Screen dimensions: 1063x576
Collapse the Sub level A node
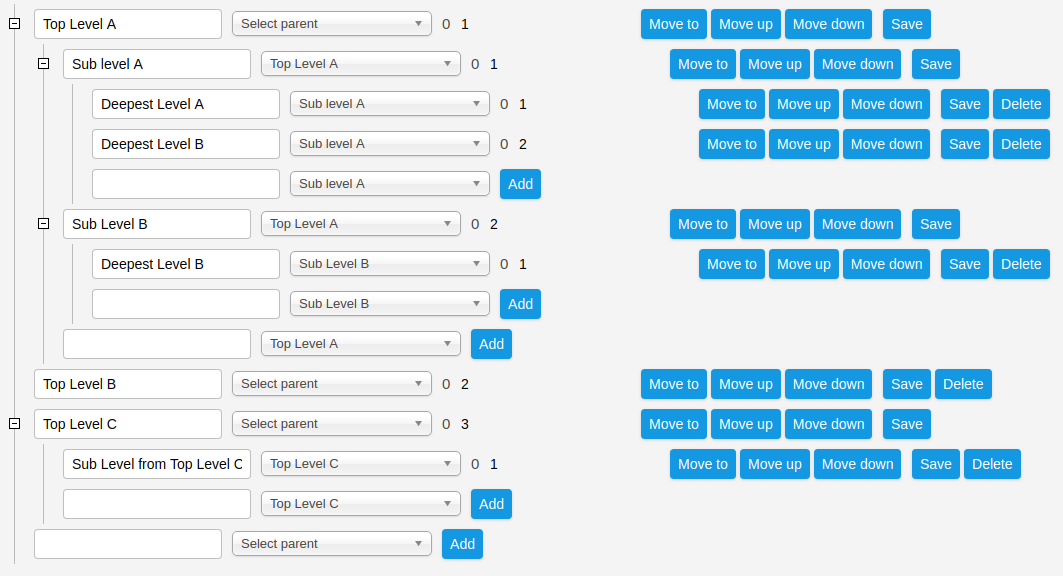pyautogui.click(x=43, y=64)
